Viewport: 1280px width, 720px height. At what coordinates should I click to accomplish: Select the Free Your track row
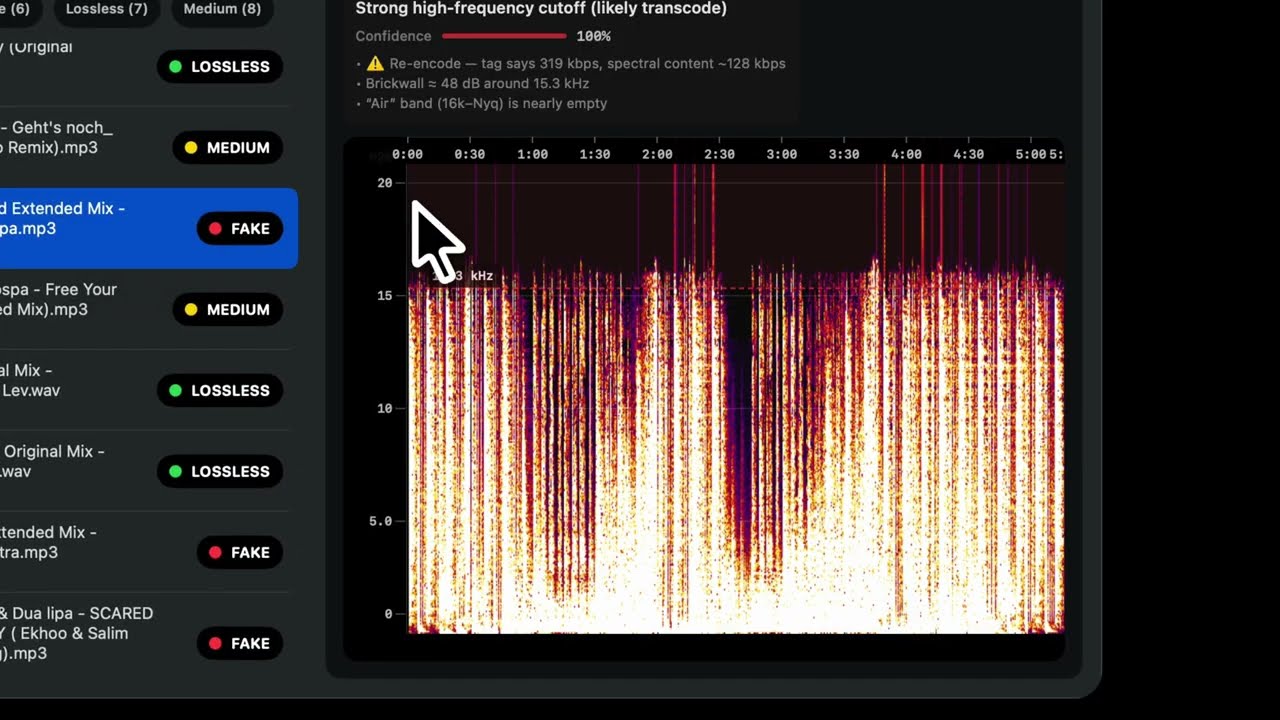point(144,309)
